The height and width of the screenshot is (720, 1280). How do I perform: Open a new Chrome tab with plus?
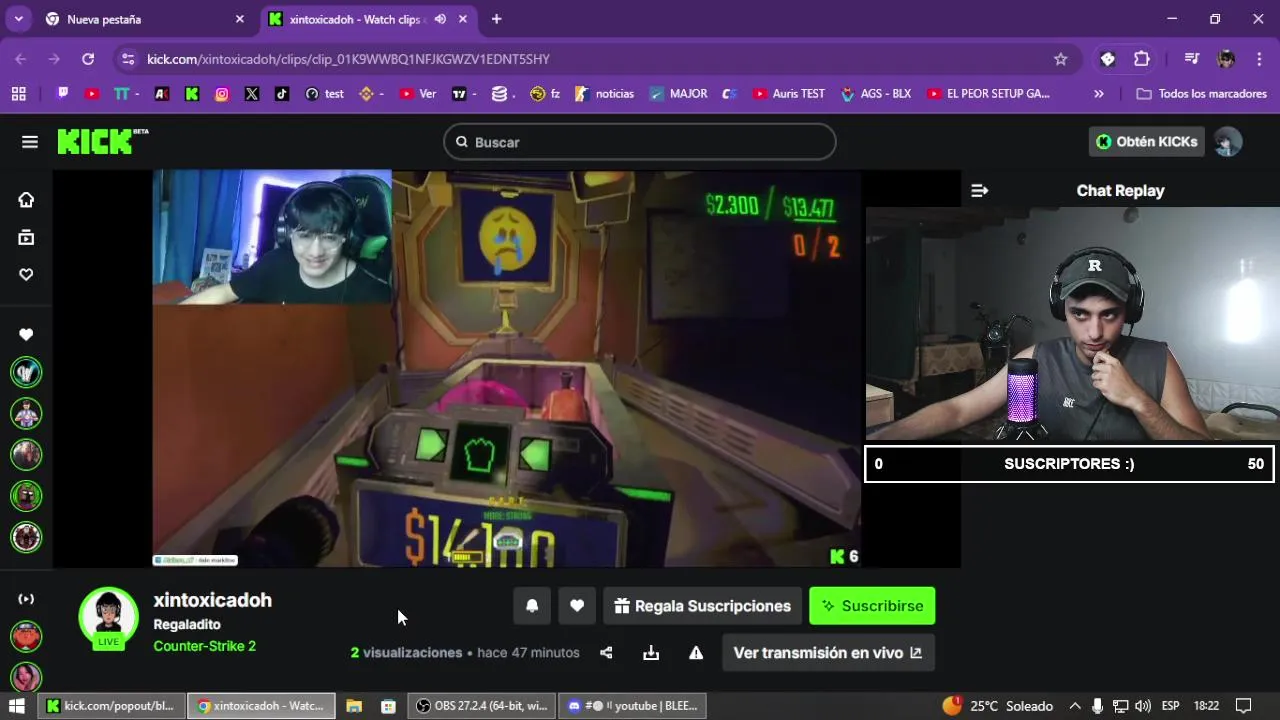[497, 19]
